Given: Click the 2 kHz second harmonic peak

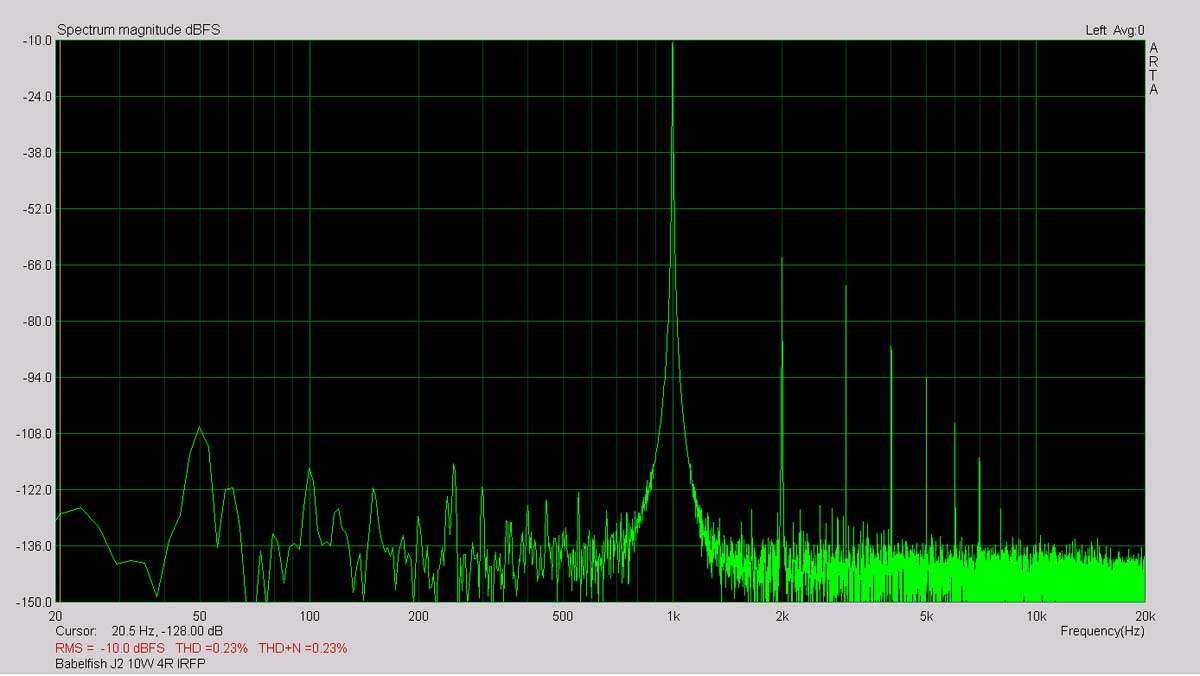Looking at the screenshot, I should 782,260.
